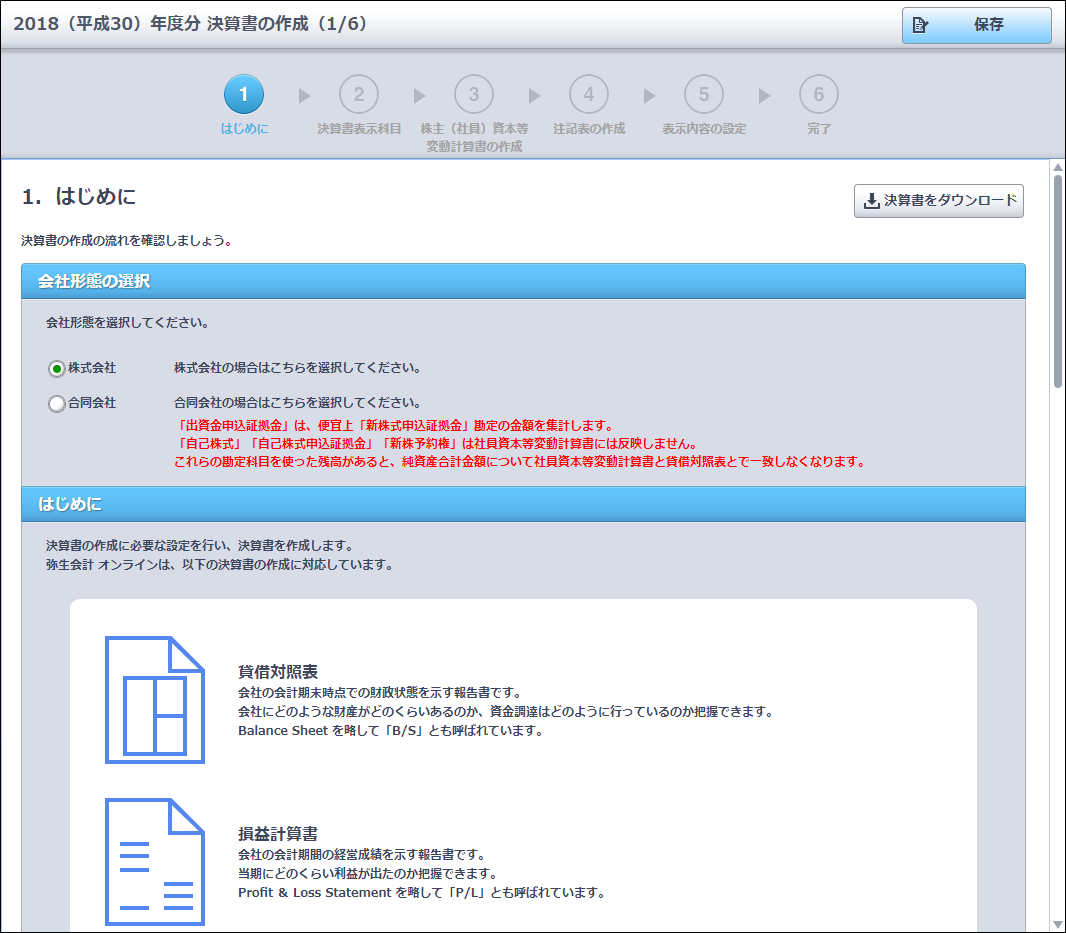
Task: Click the 会社形態の選択 section header
Action: pyautogui.click(x=523, y=281)
